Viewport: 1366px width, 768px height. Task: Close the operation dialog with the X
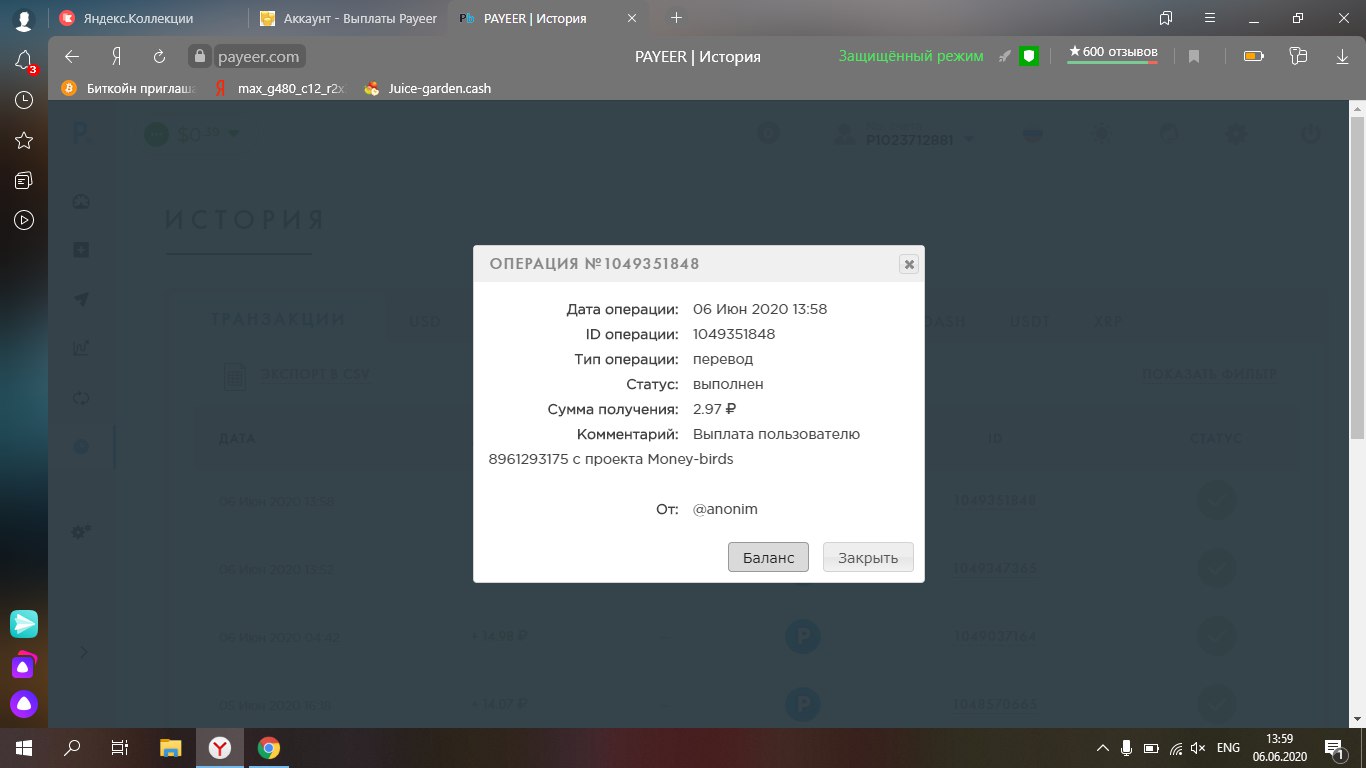[908, 264]
